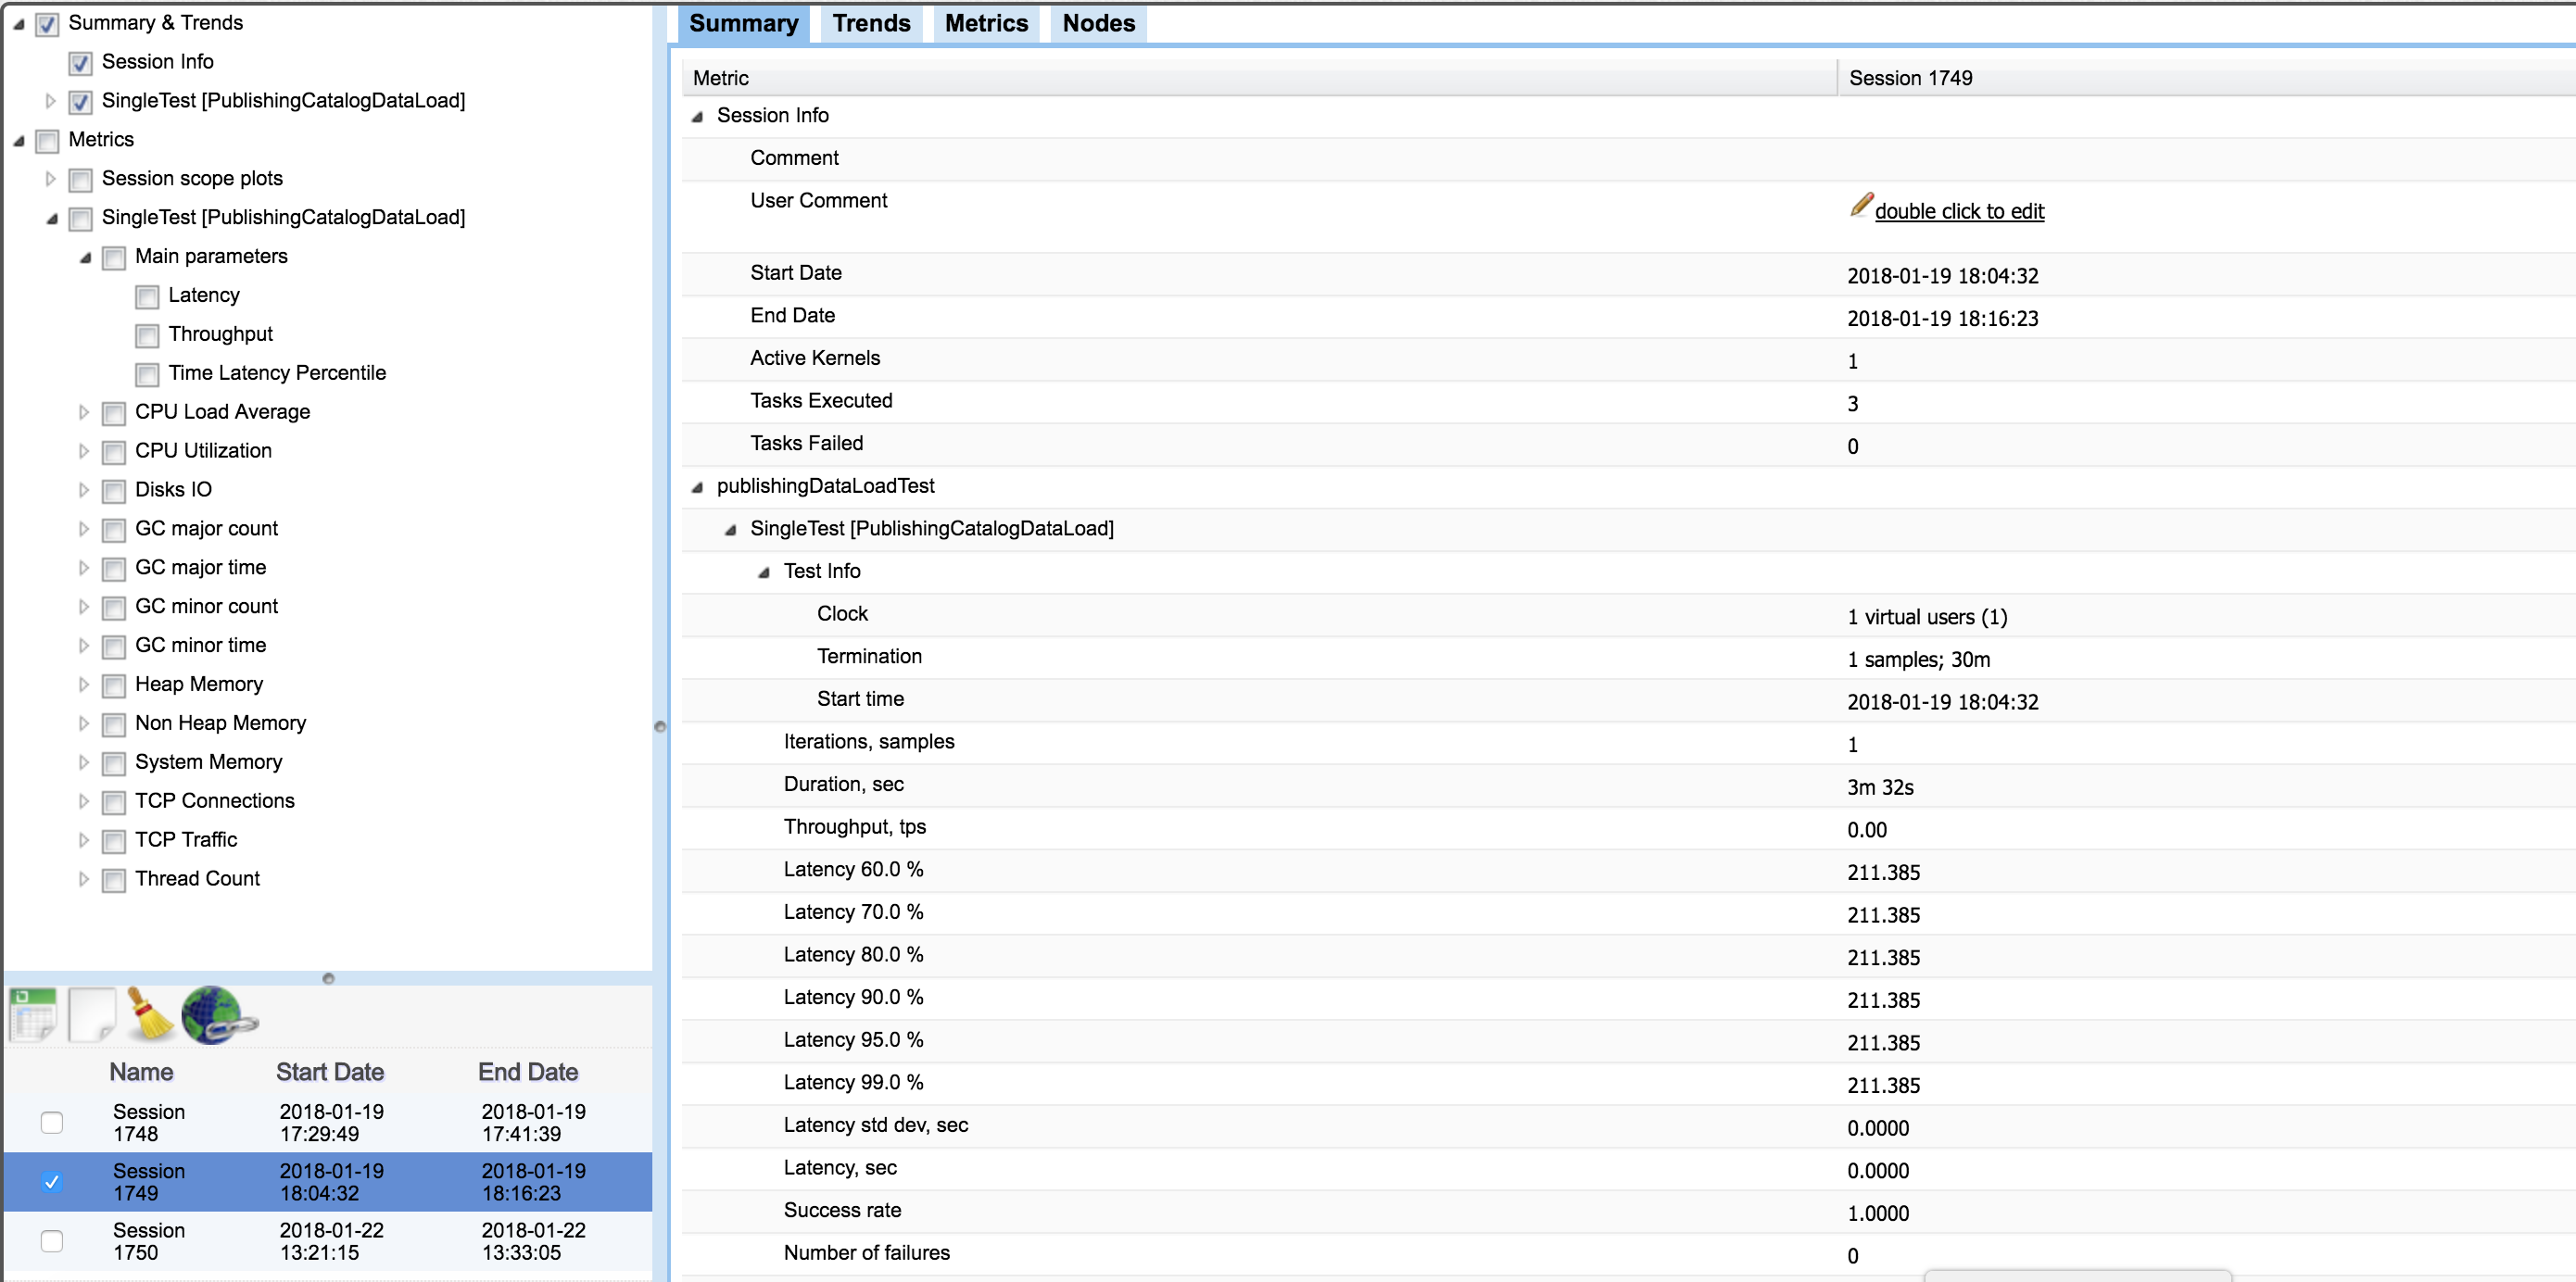Click the Latency 99.0 % row label
The image size is (2576, 1282).
[853, 1082]
